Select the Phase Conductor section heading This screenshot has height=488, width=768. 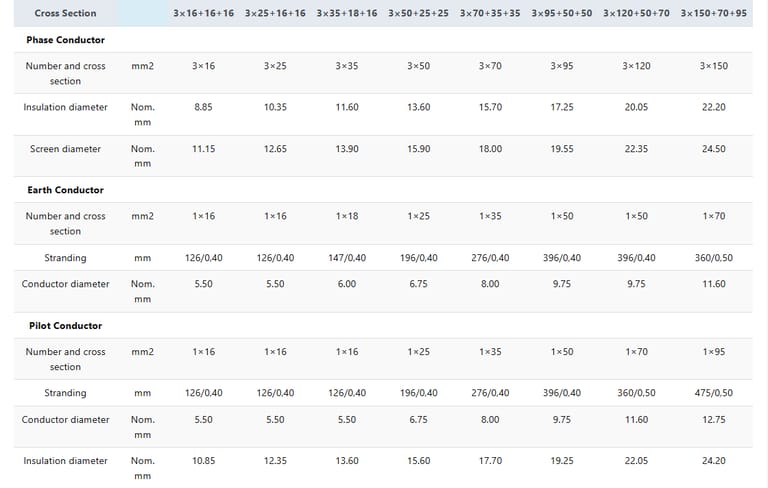(x=65, y=40)
